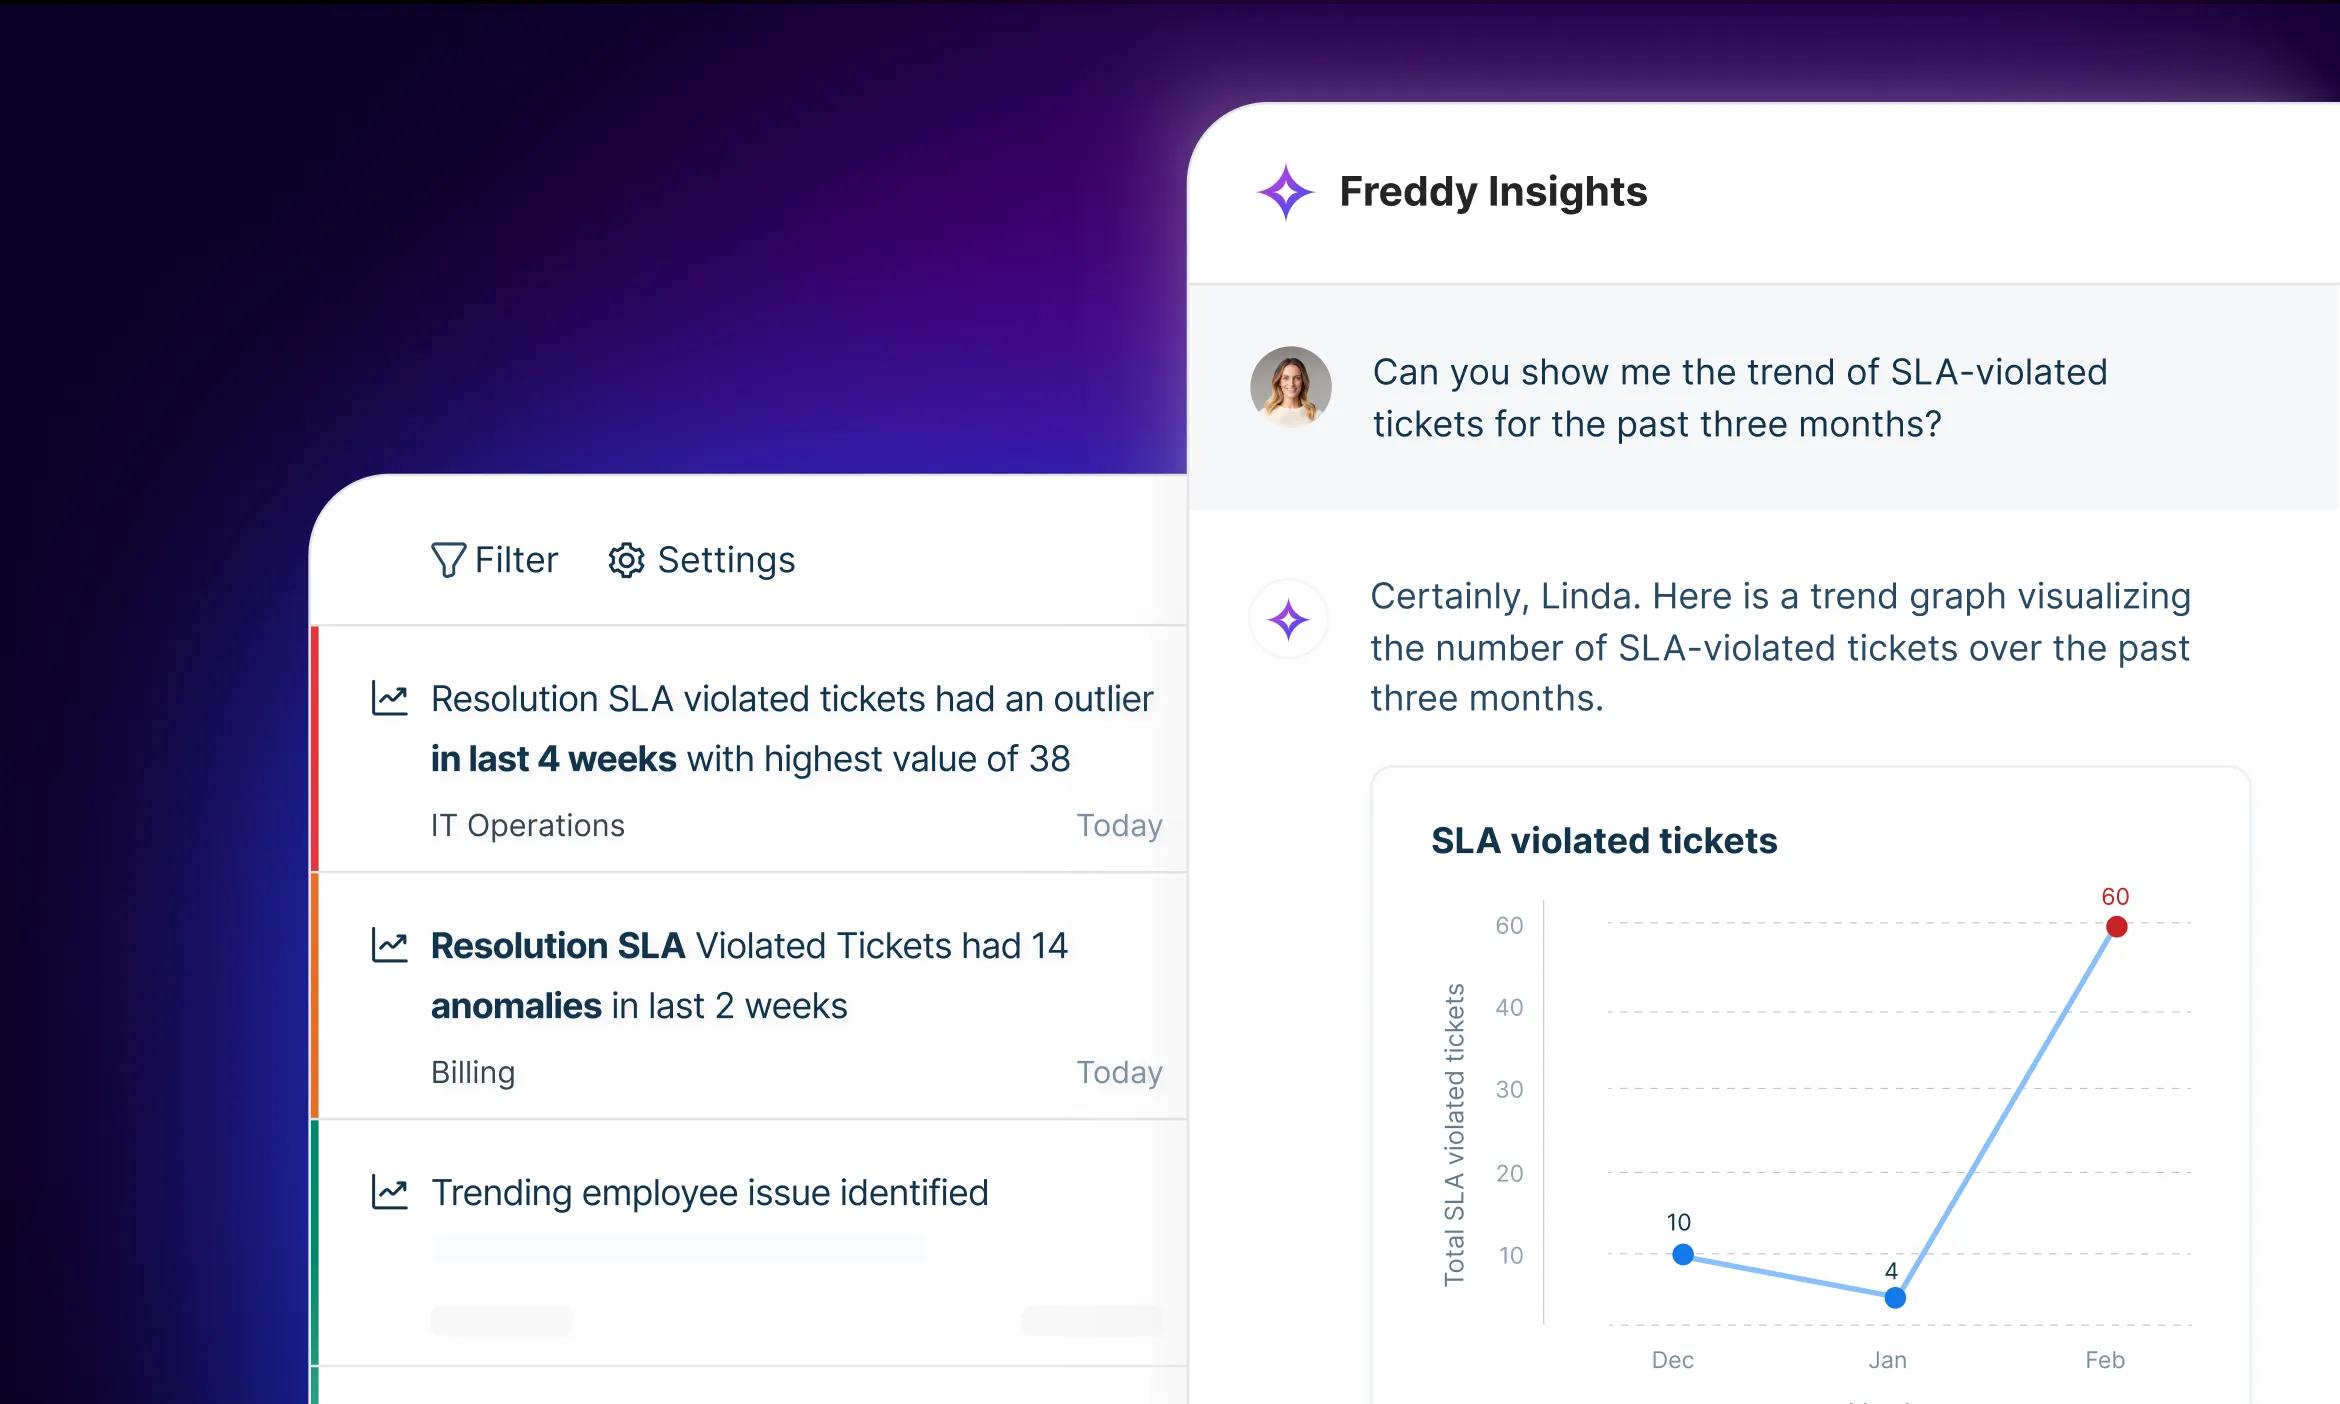Select Trending employee issue identified item
Image resolution: width=2340 pixels, height=1404 pixels.
pyautogui.click(x=709, y=1193)
